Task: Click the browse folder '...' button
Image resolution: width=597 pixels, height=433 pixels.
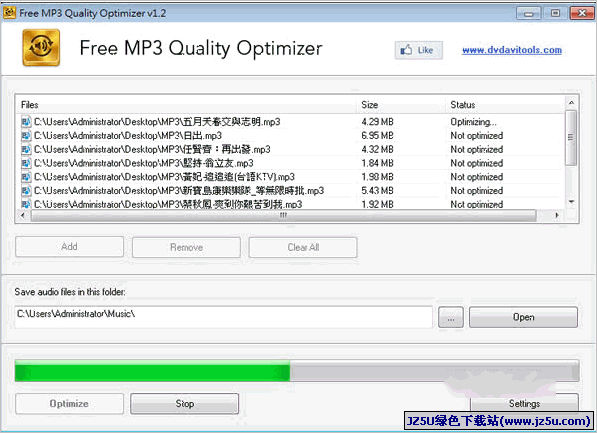Action: tap(451, 317)
